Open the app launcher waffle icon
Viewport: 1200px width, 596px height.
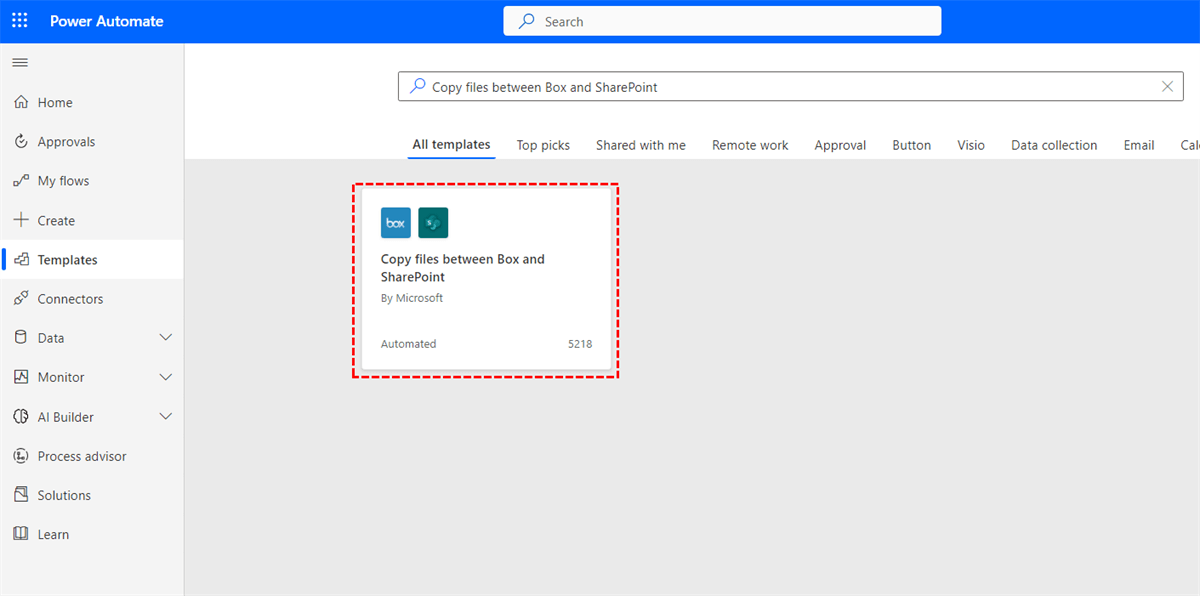[x=20, y=21]
